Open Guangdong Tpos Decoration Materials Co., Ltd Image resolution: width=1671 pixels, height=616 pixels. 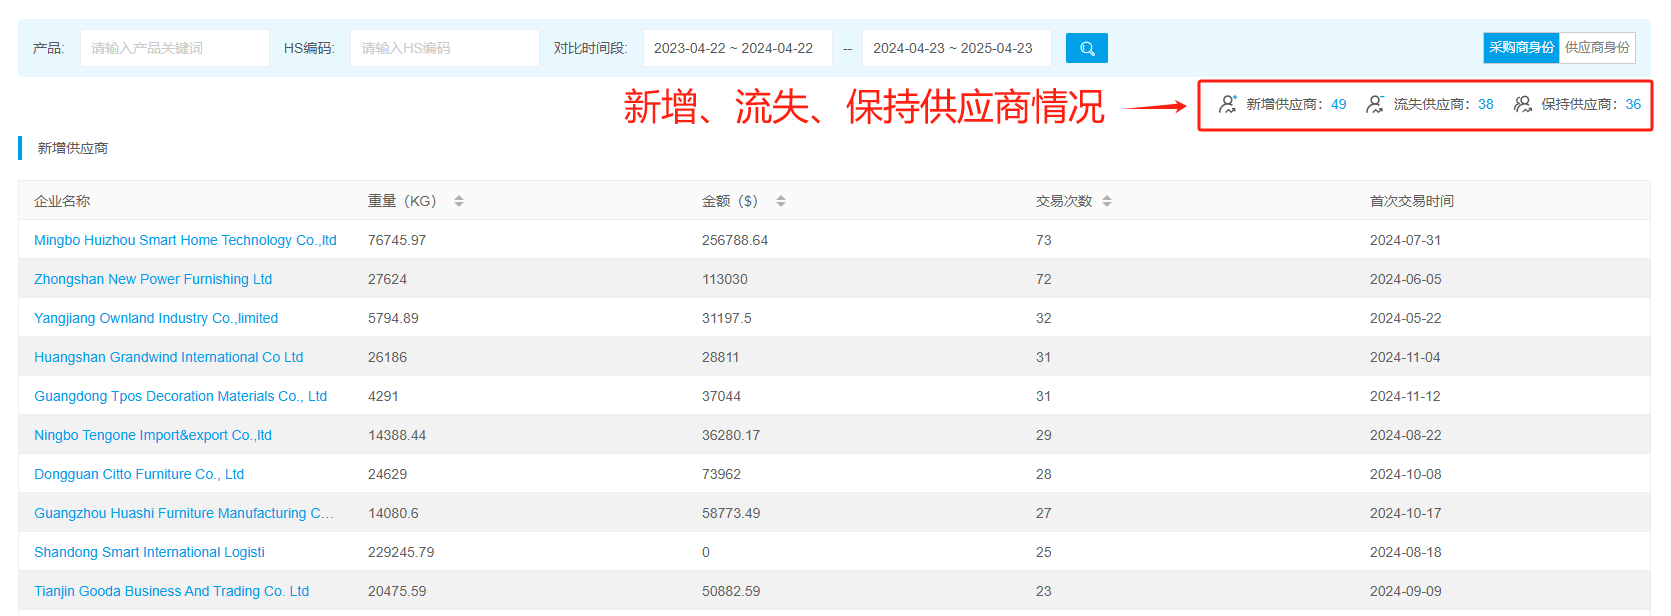[180, 396]
